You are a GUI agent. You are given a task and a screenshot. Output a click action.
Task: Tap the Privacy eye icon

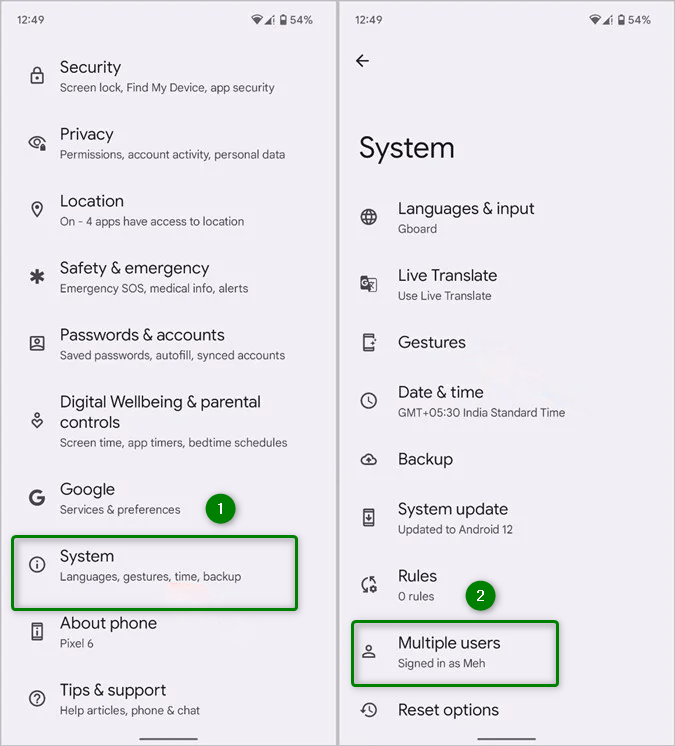click(x=37, y=143)
